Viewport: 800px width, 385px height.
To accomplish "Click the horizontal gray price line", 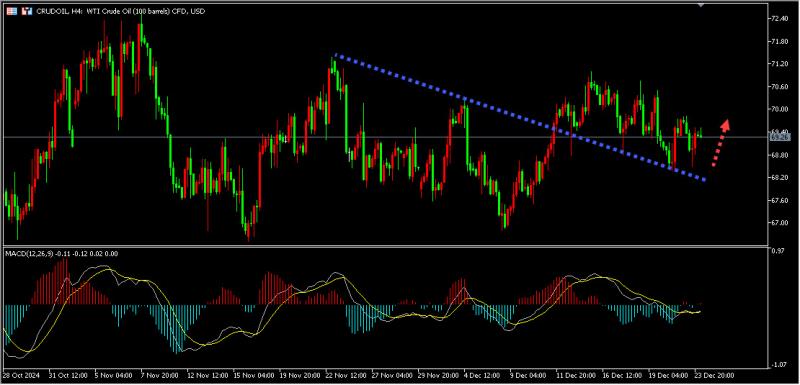I will click(387, 137).
